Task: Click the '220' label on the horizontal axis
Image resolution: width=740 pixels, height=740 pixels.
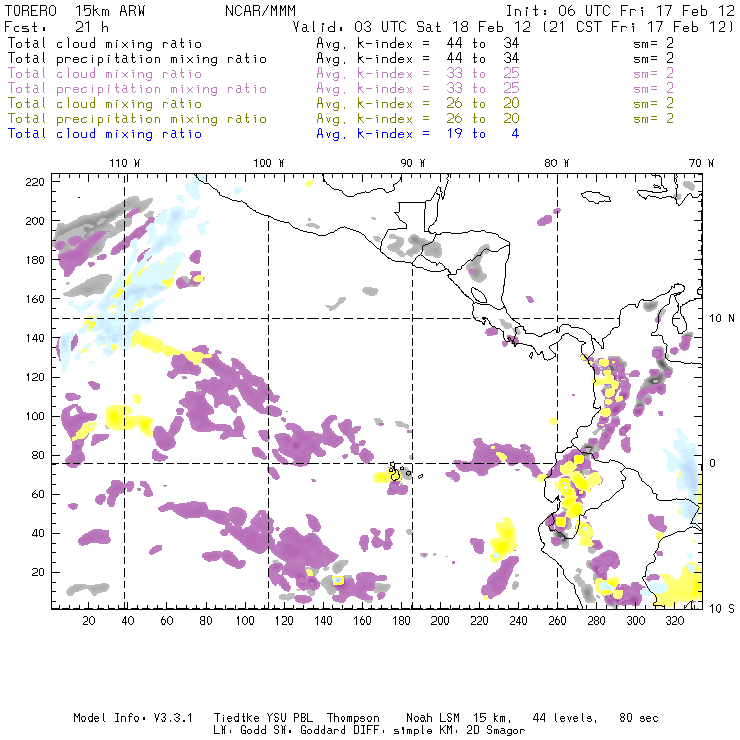Action: click(x=479, y=621)
